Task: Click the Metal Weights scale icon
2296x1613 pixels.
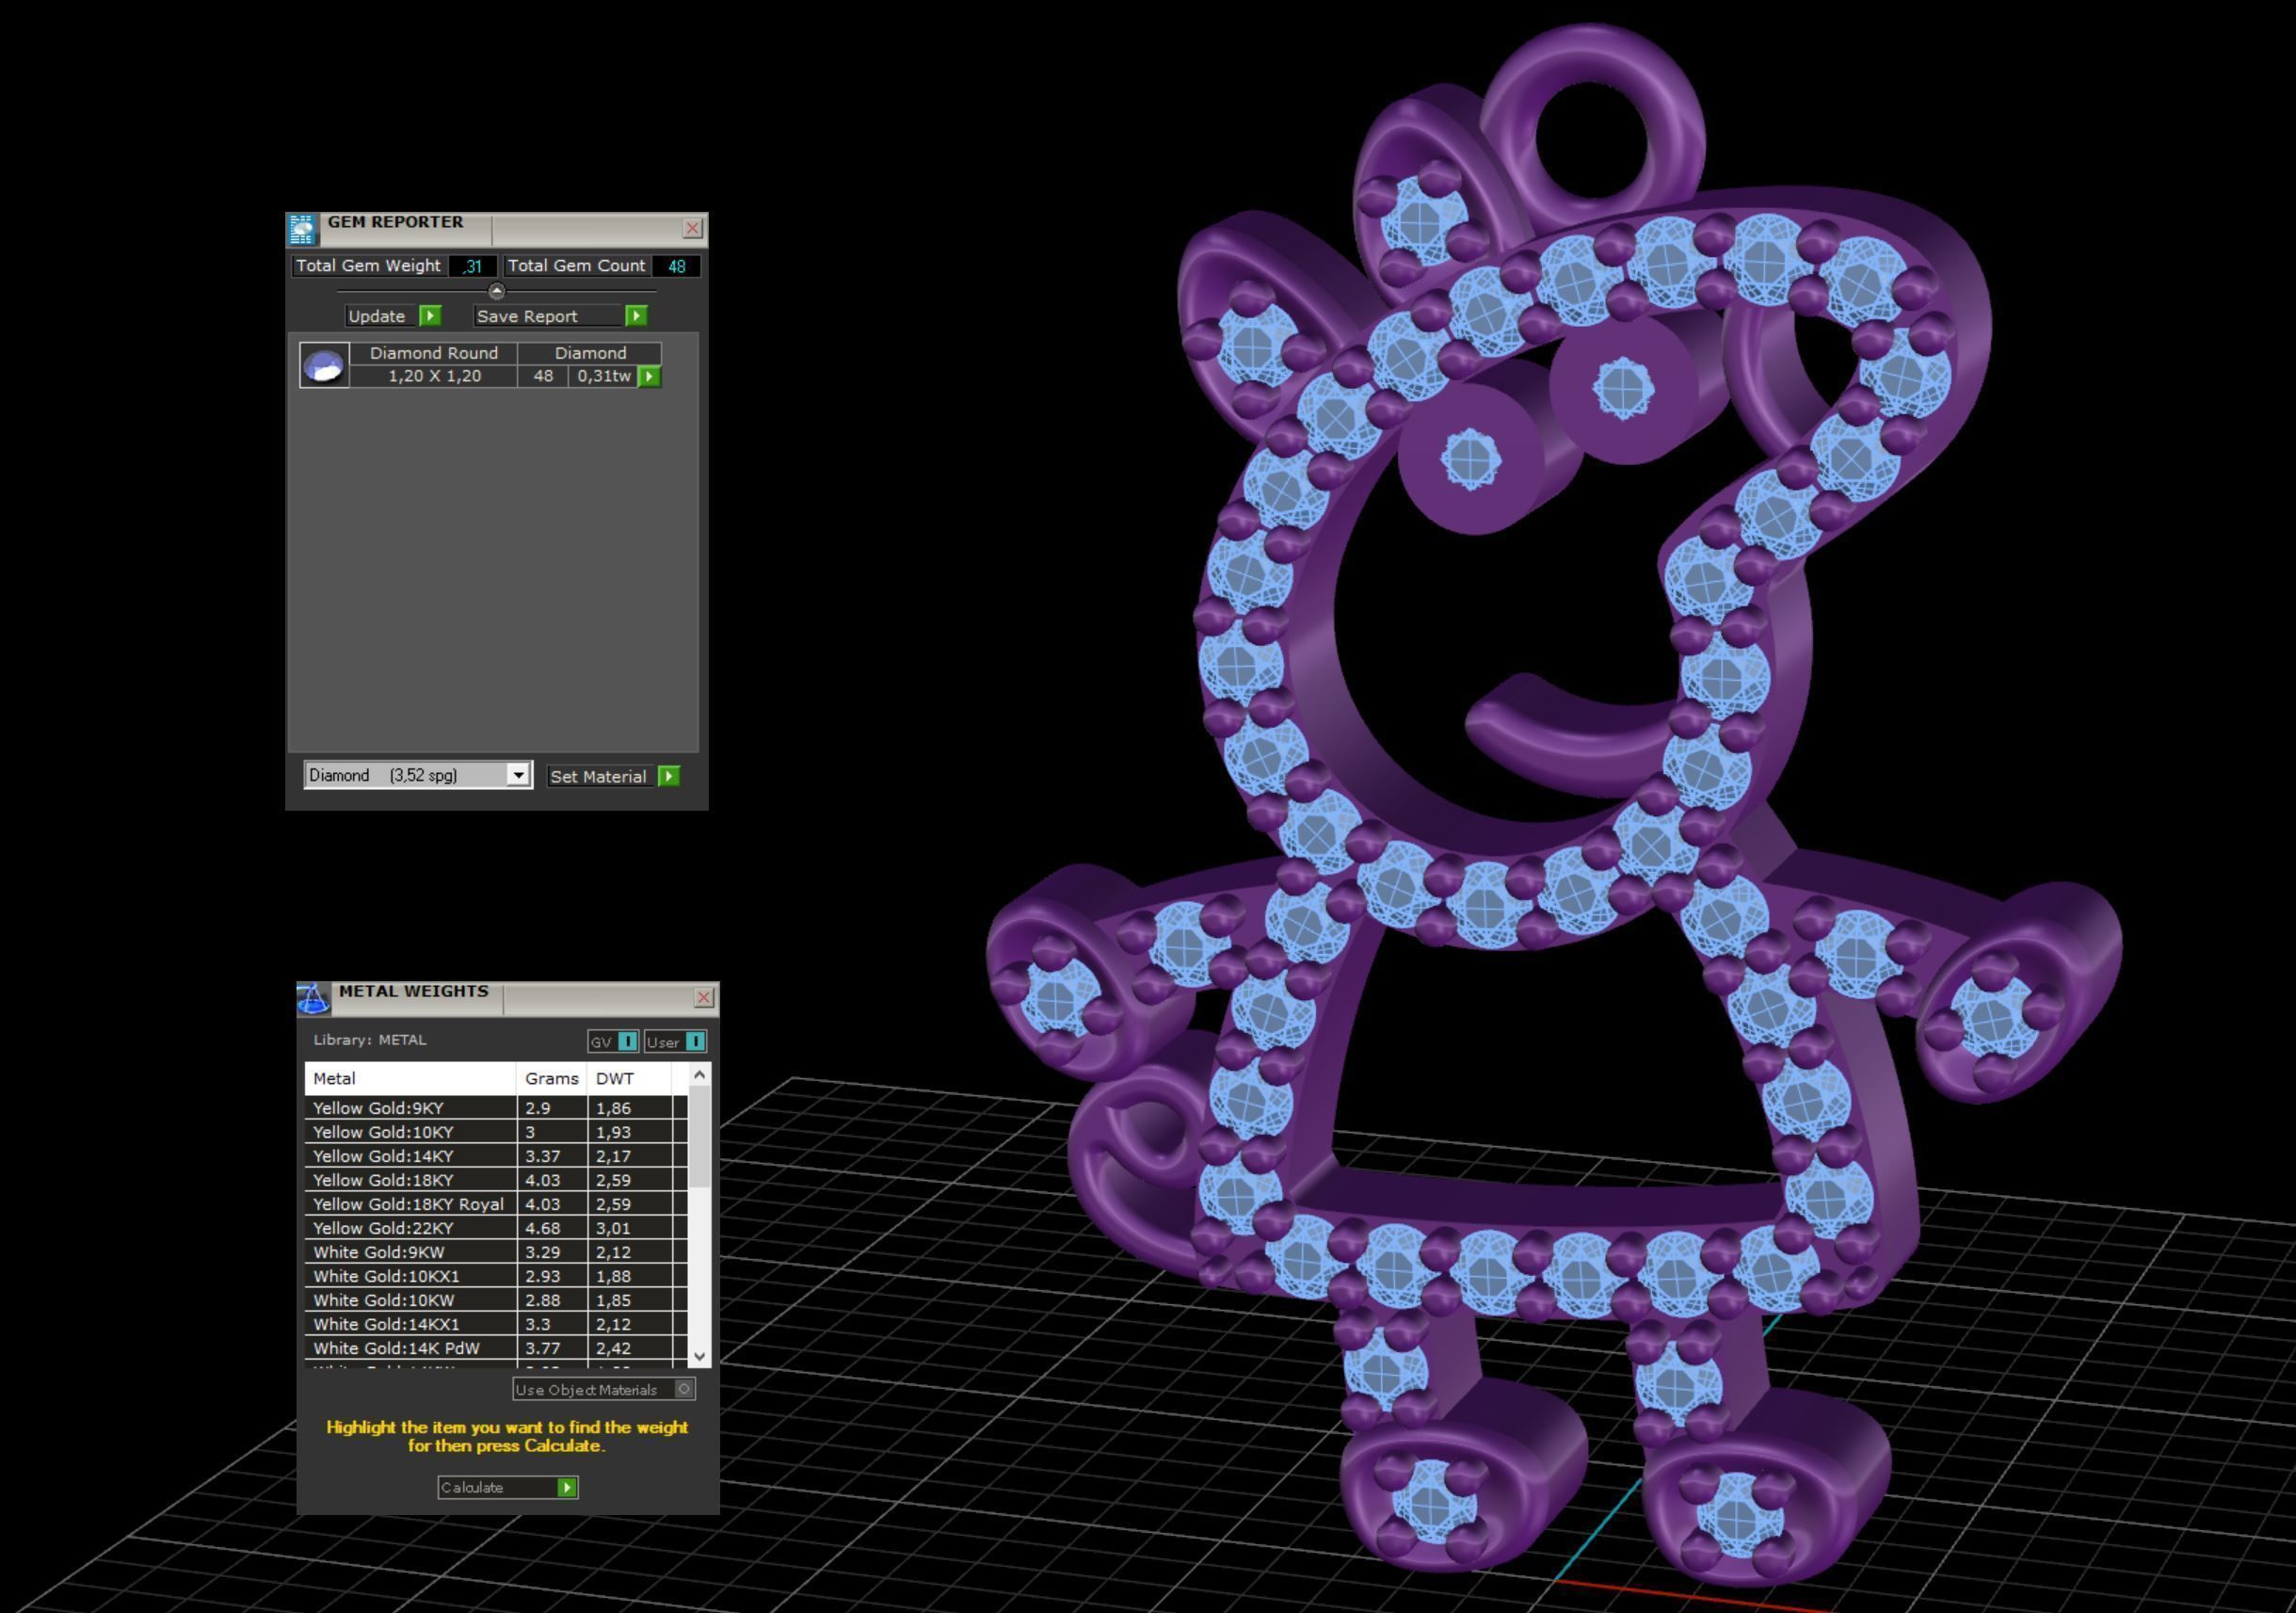Action: point(313,998)
